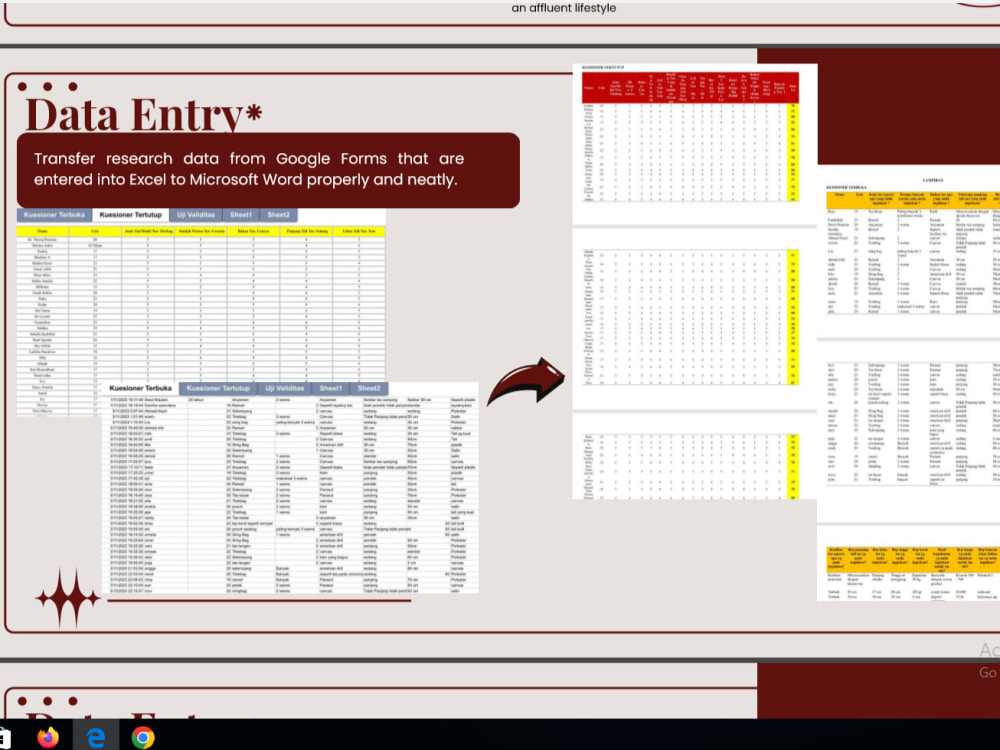Open Sheet1 tab in yellow-header spreadsheet
The width and height of the screenshot is (1000, 750).
coord(241,215)
